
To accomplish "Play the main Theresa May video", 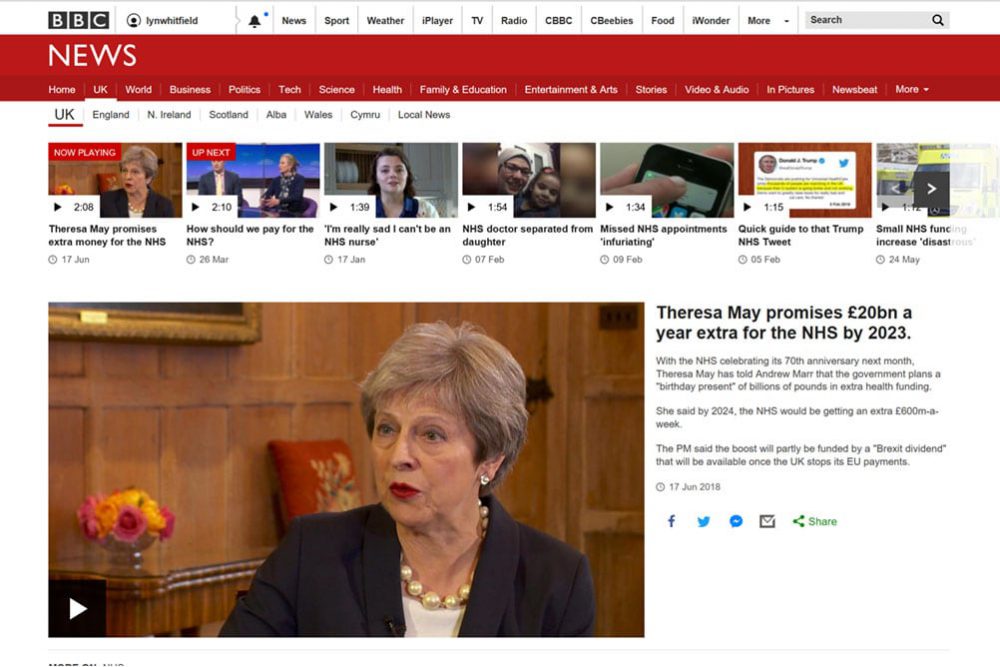I will click(x=77, y=608).
